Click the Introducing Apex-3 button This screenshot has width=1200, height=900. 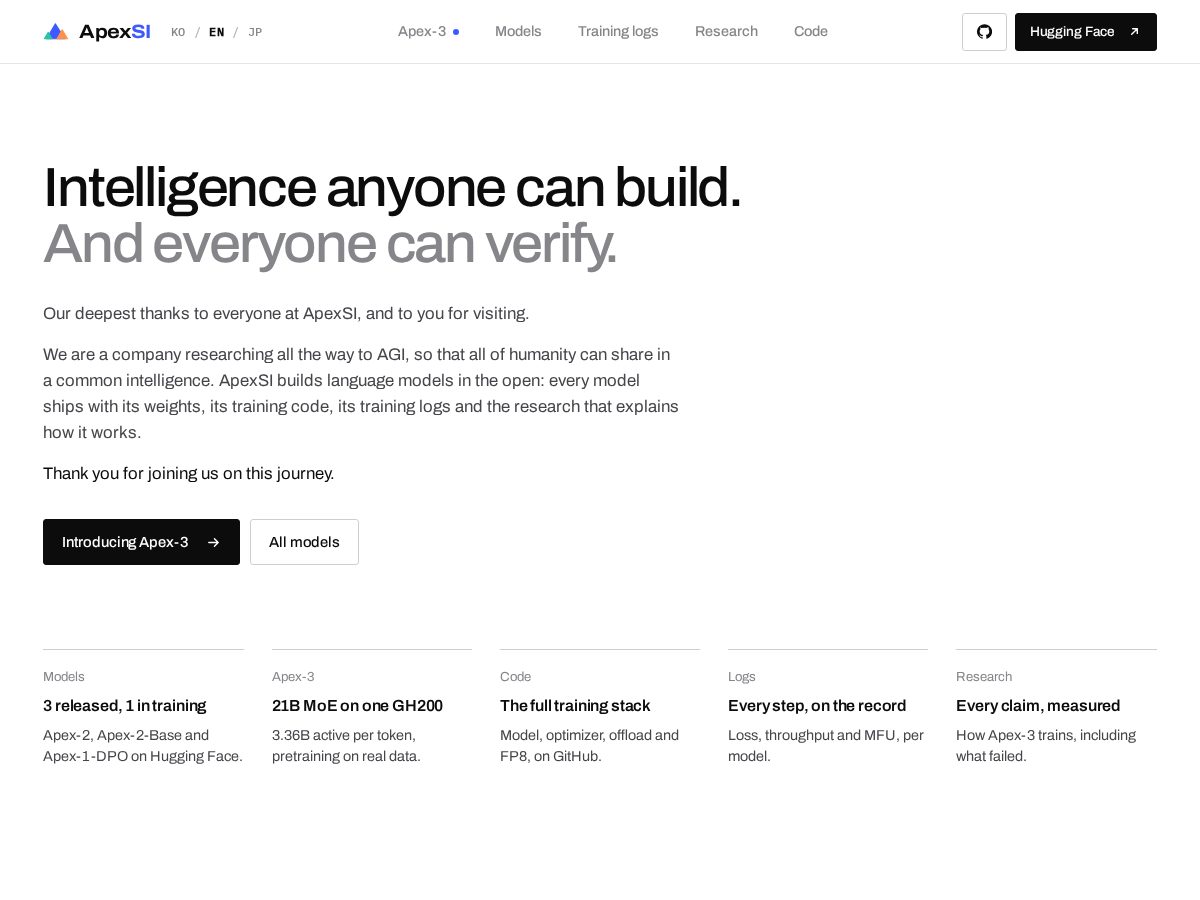click(x=141, y=542)
